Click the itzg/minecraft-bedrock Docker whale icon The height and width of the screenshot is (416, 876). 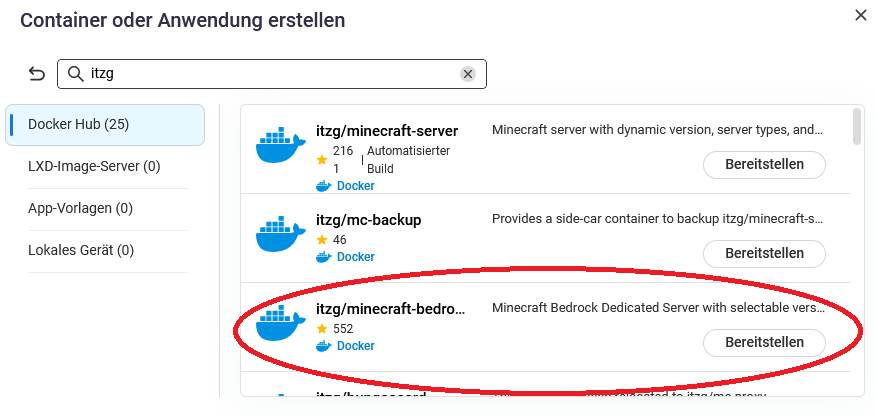tap(280, 322)
